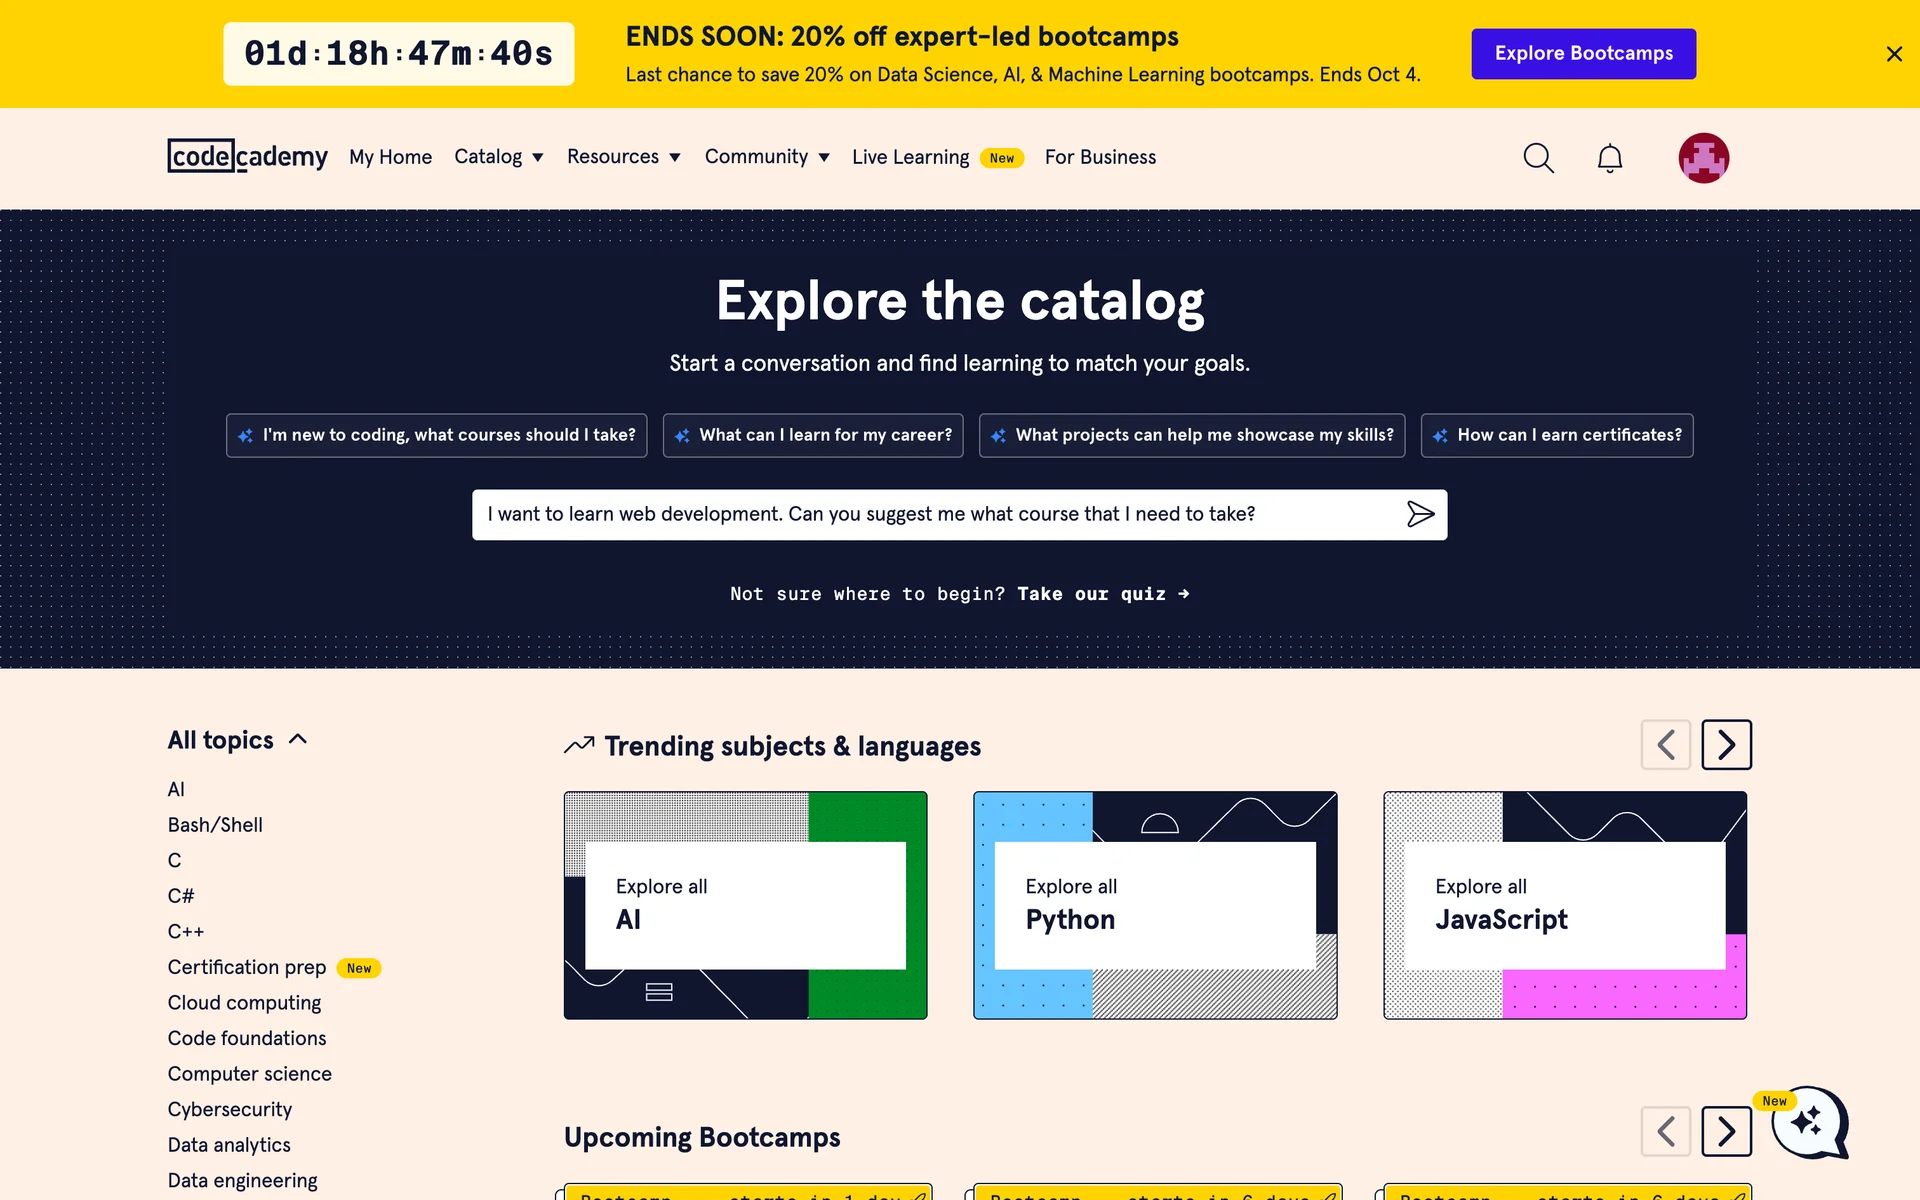Screen dimensions: 1920x1200
Task: Go to My Home
Action: click(x=390, y=157)
